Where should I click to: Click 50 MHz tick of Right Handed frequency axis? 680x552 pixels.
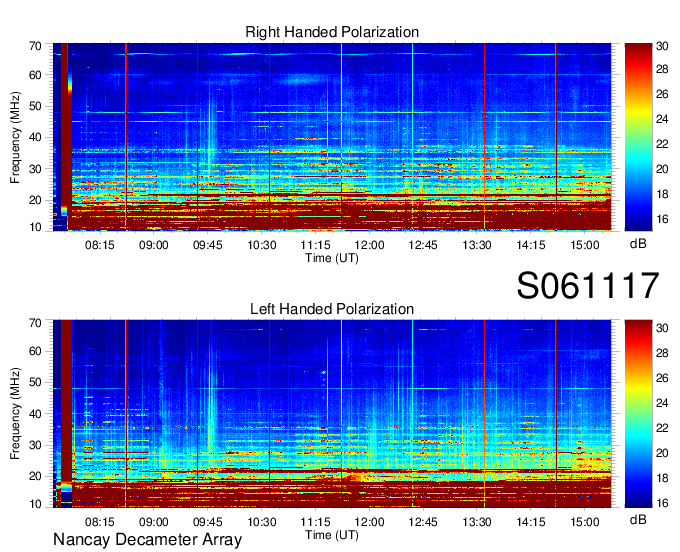coord(35,107)
